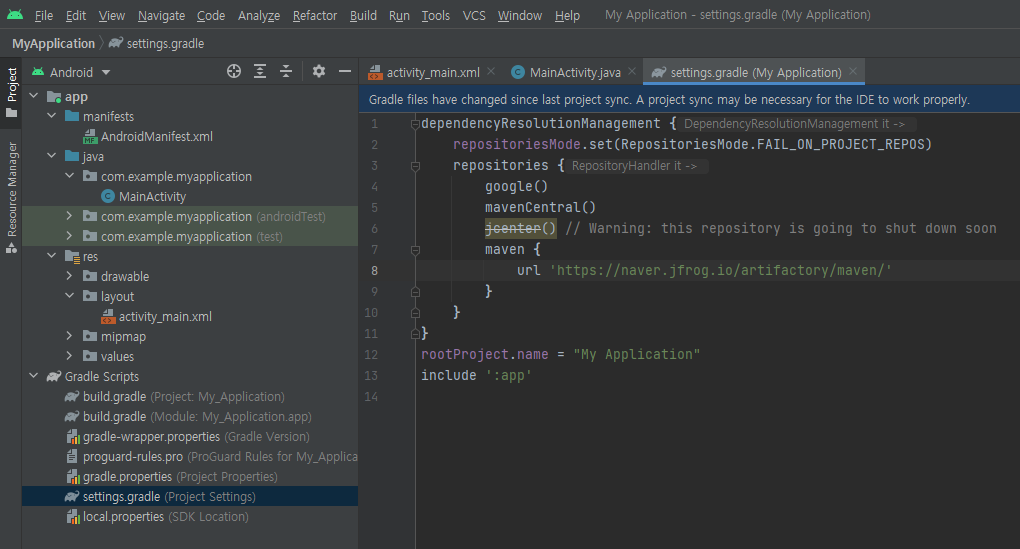Click the strikethrough jcenter() call
The height and width of the screenshot is (549, 1020).
[x=520, y=228]
